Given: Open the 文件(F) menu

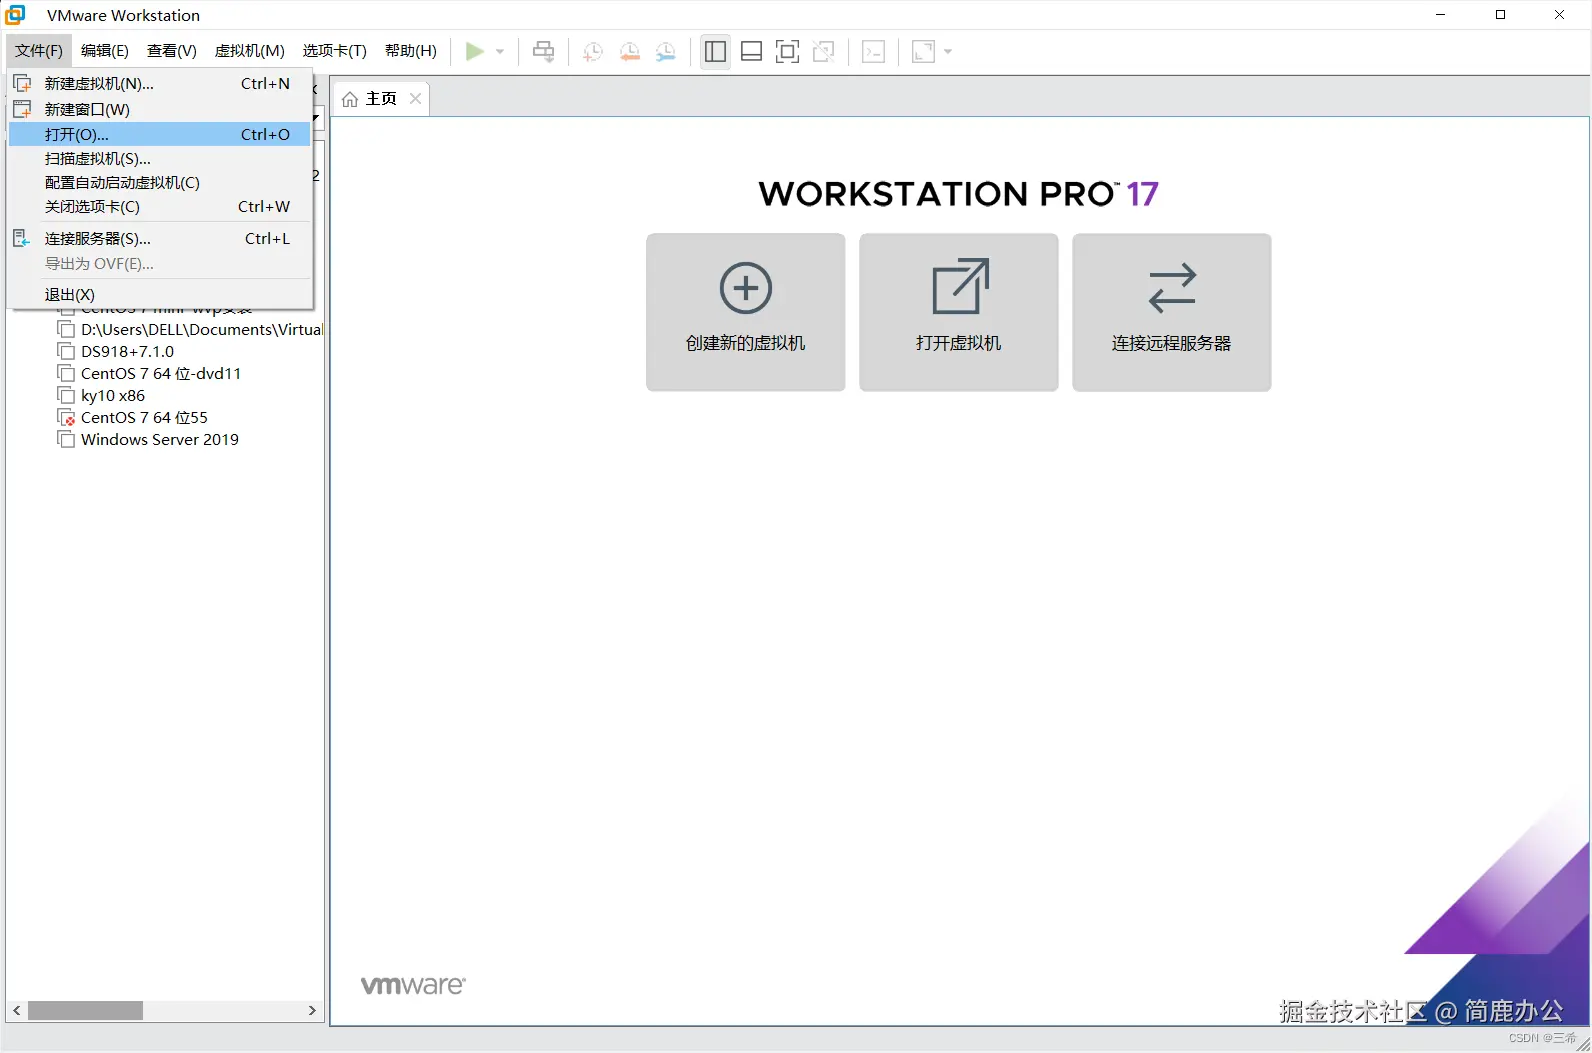Looking at the screenshot, I should 39,51.
